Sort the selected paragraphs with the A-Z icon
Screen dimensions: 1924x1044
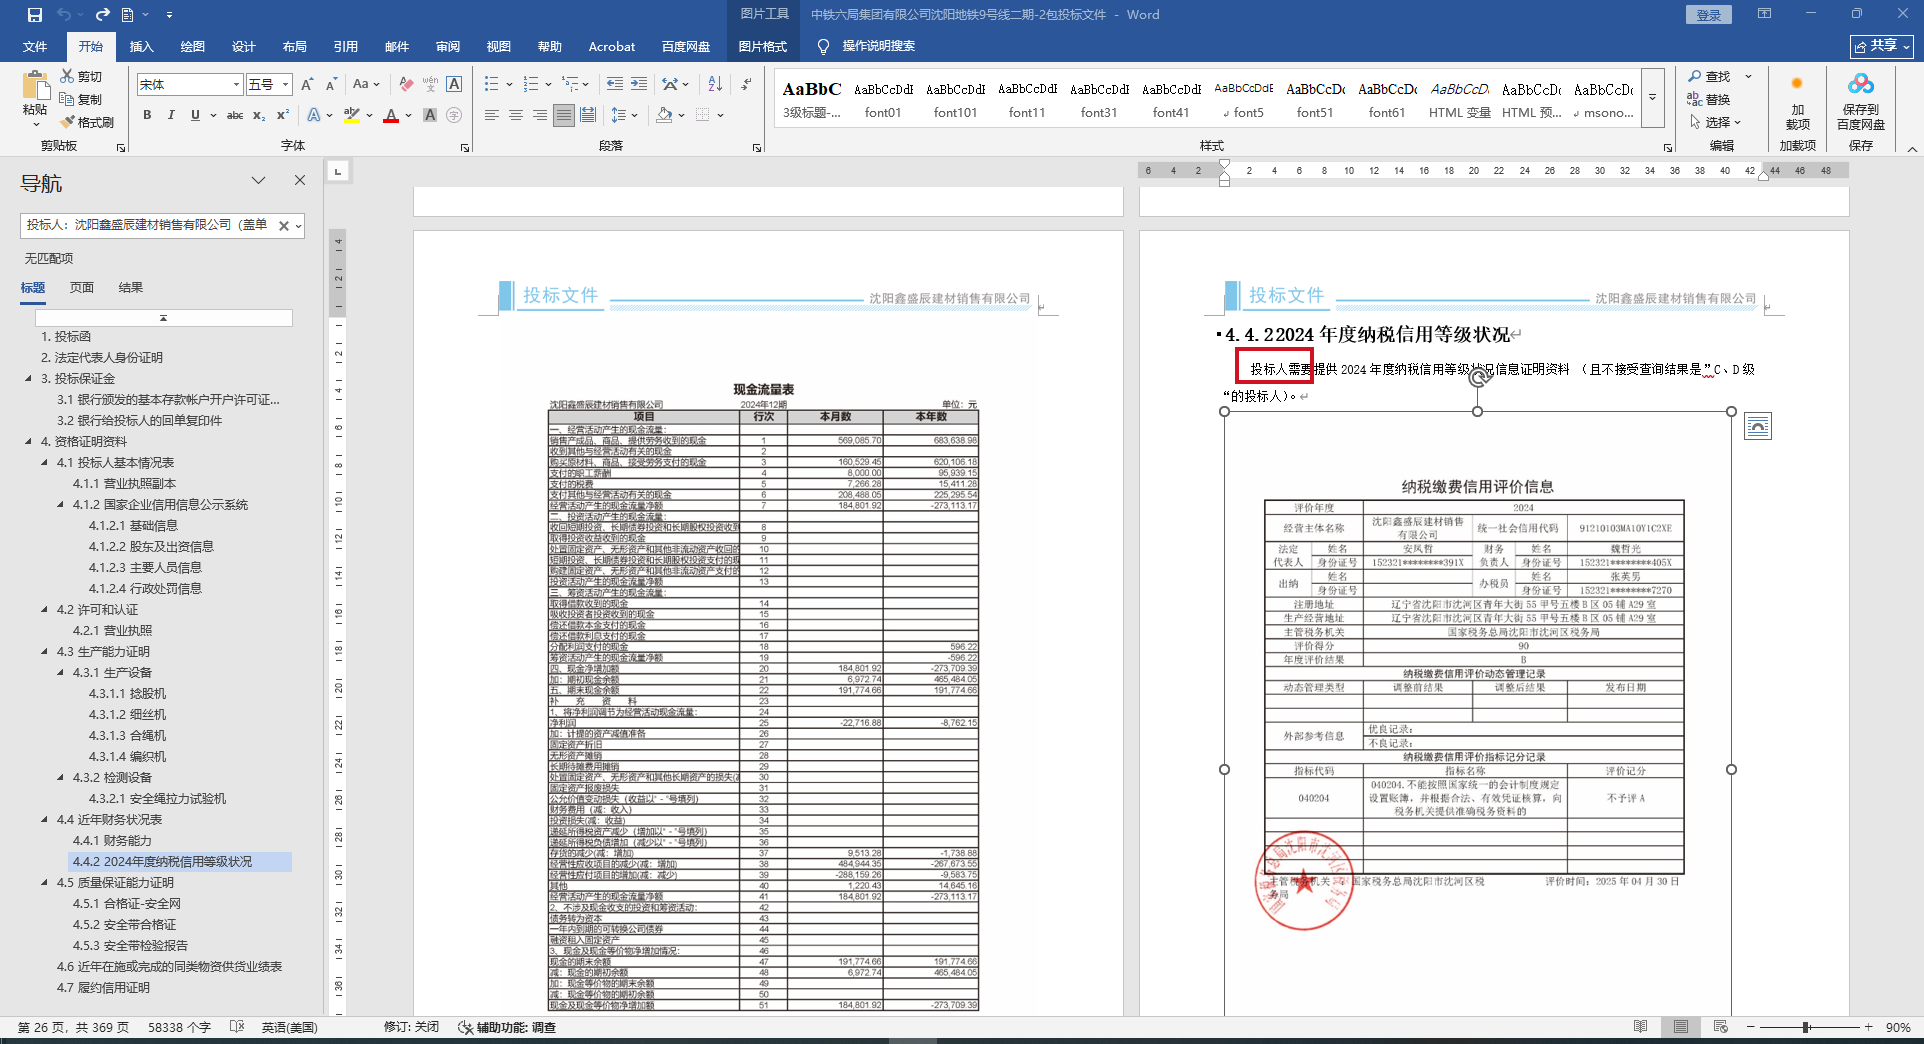(x=715, y=85)
